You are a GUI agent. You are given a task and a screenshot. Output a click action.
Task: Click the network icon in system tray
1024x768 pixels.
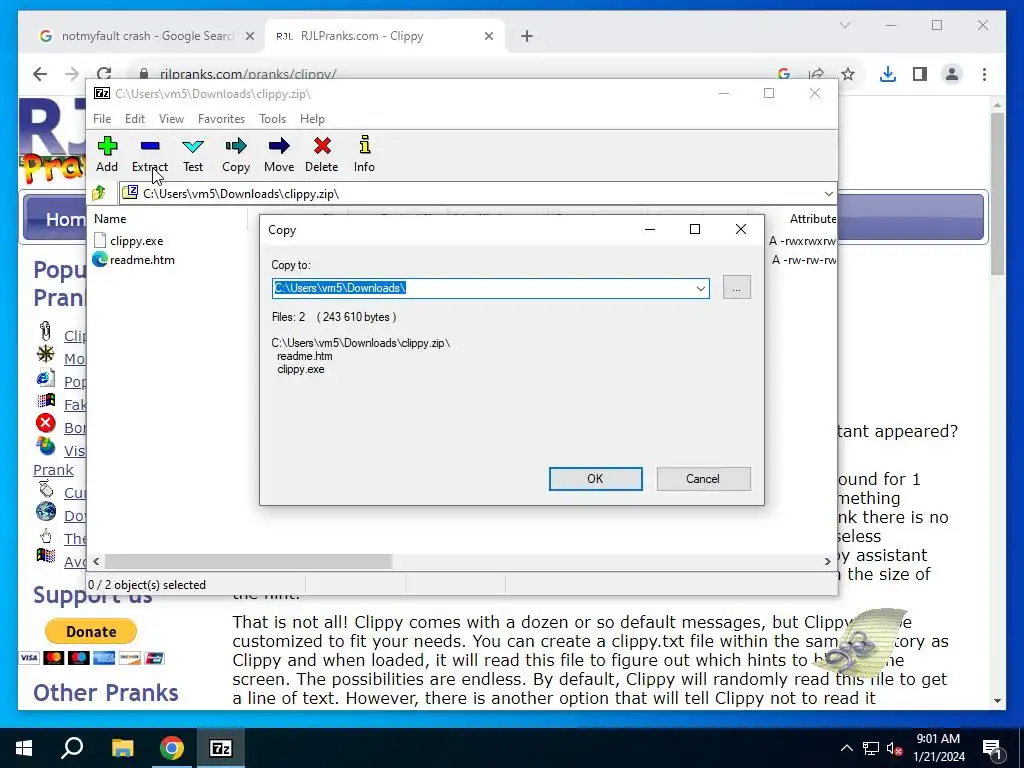tap(871, 748)
